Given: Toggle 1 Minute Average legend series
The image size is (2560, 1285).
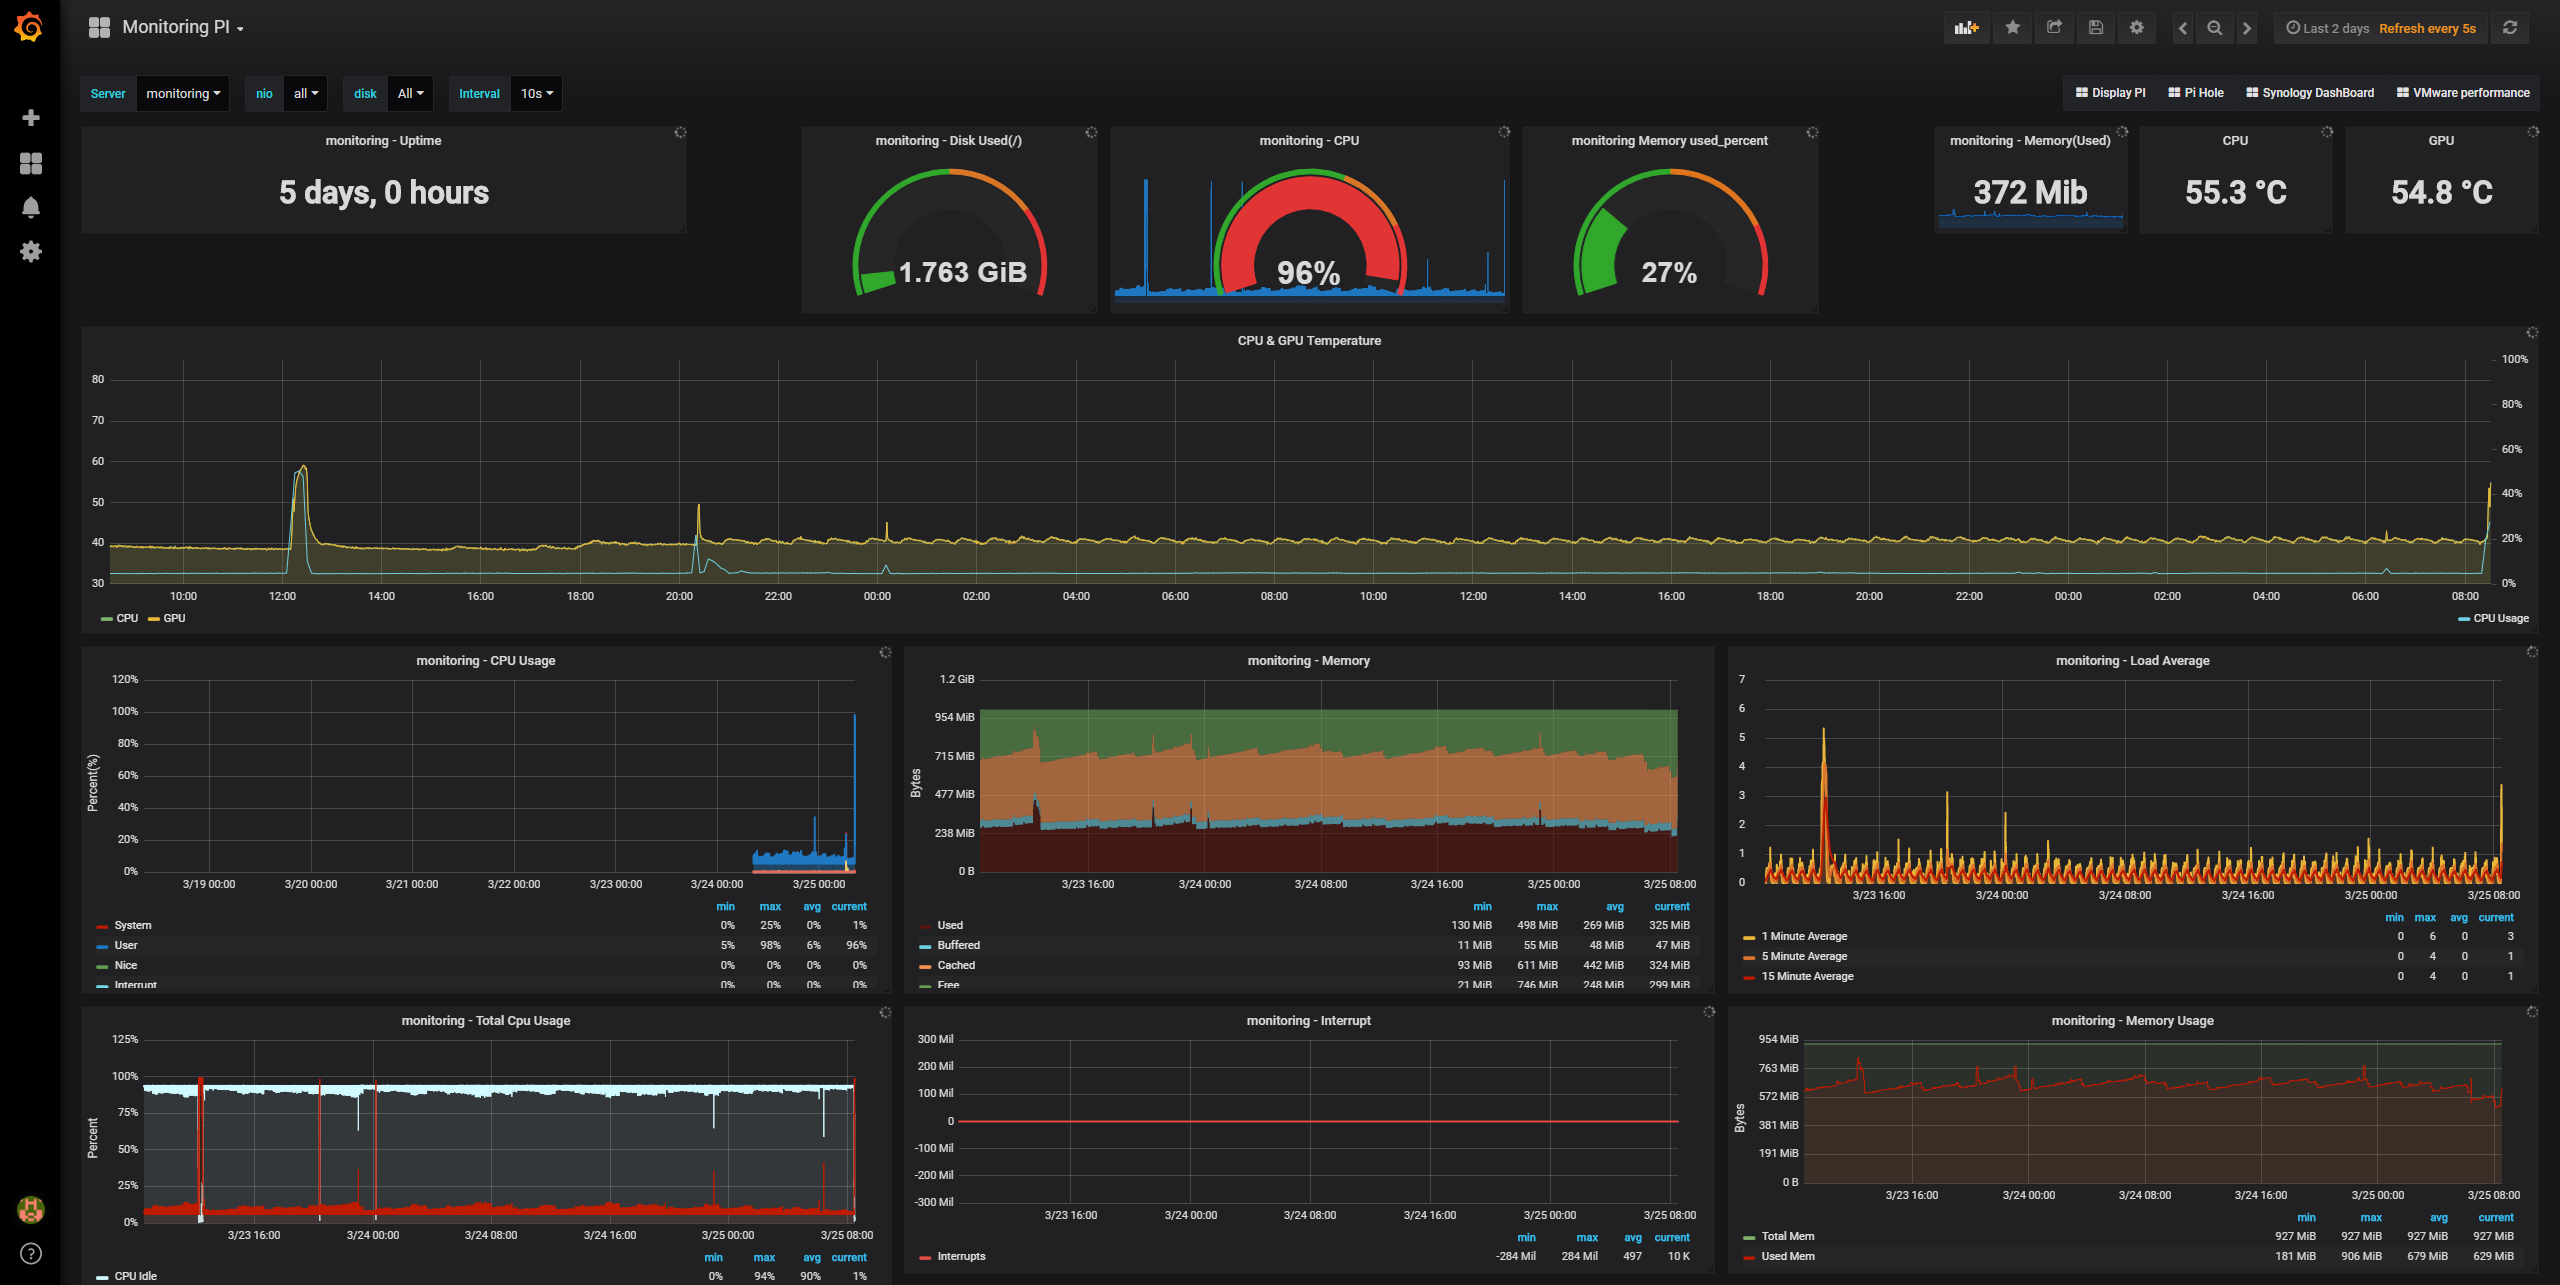Looking at the screenshot, I should tap(1803, 936).
